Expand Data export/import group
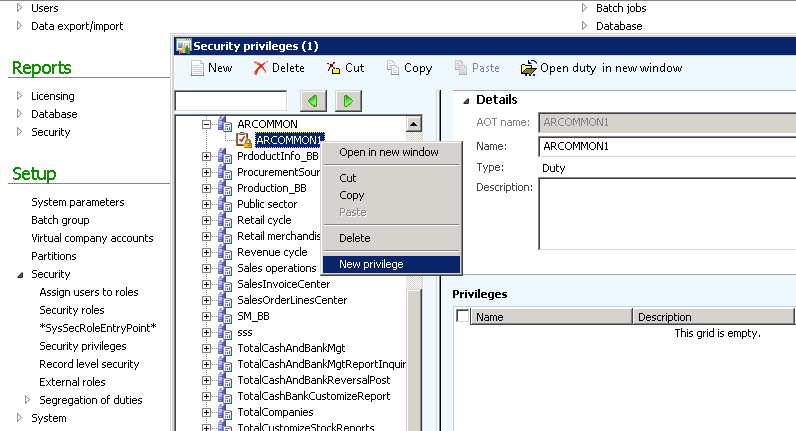 click(x=19, y=25)
